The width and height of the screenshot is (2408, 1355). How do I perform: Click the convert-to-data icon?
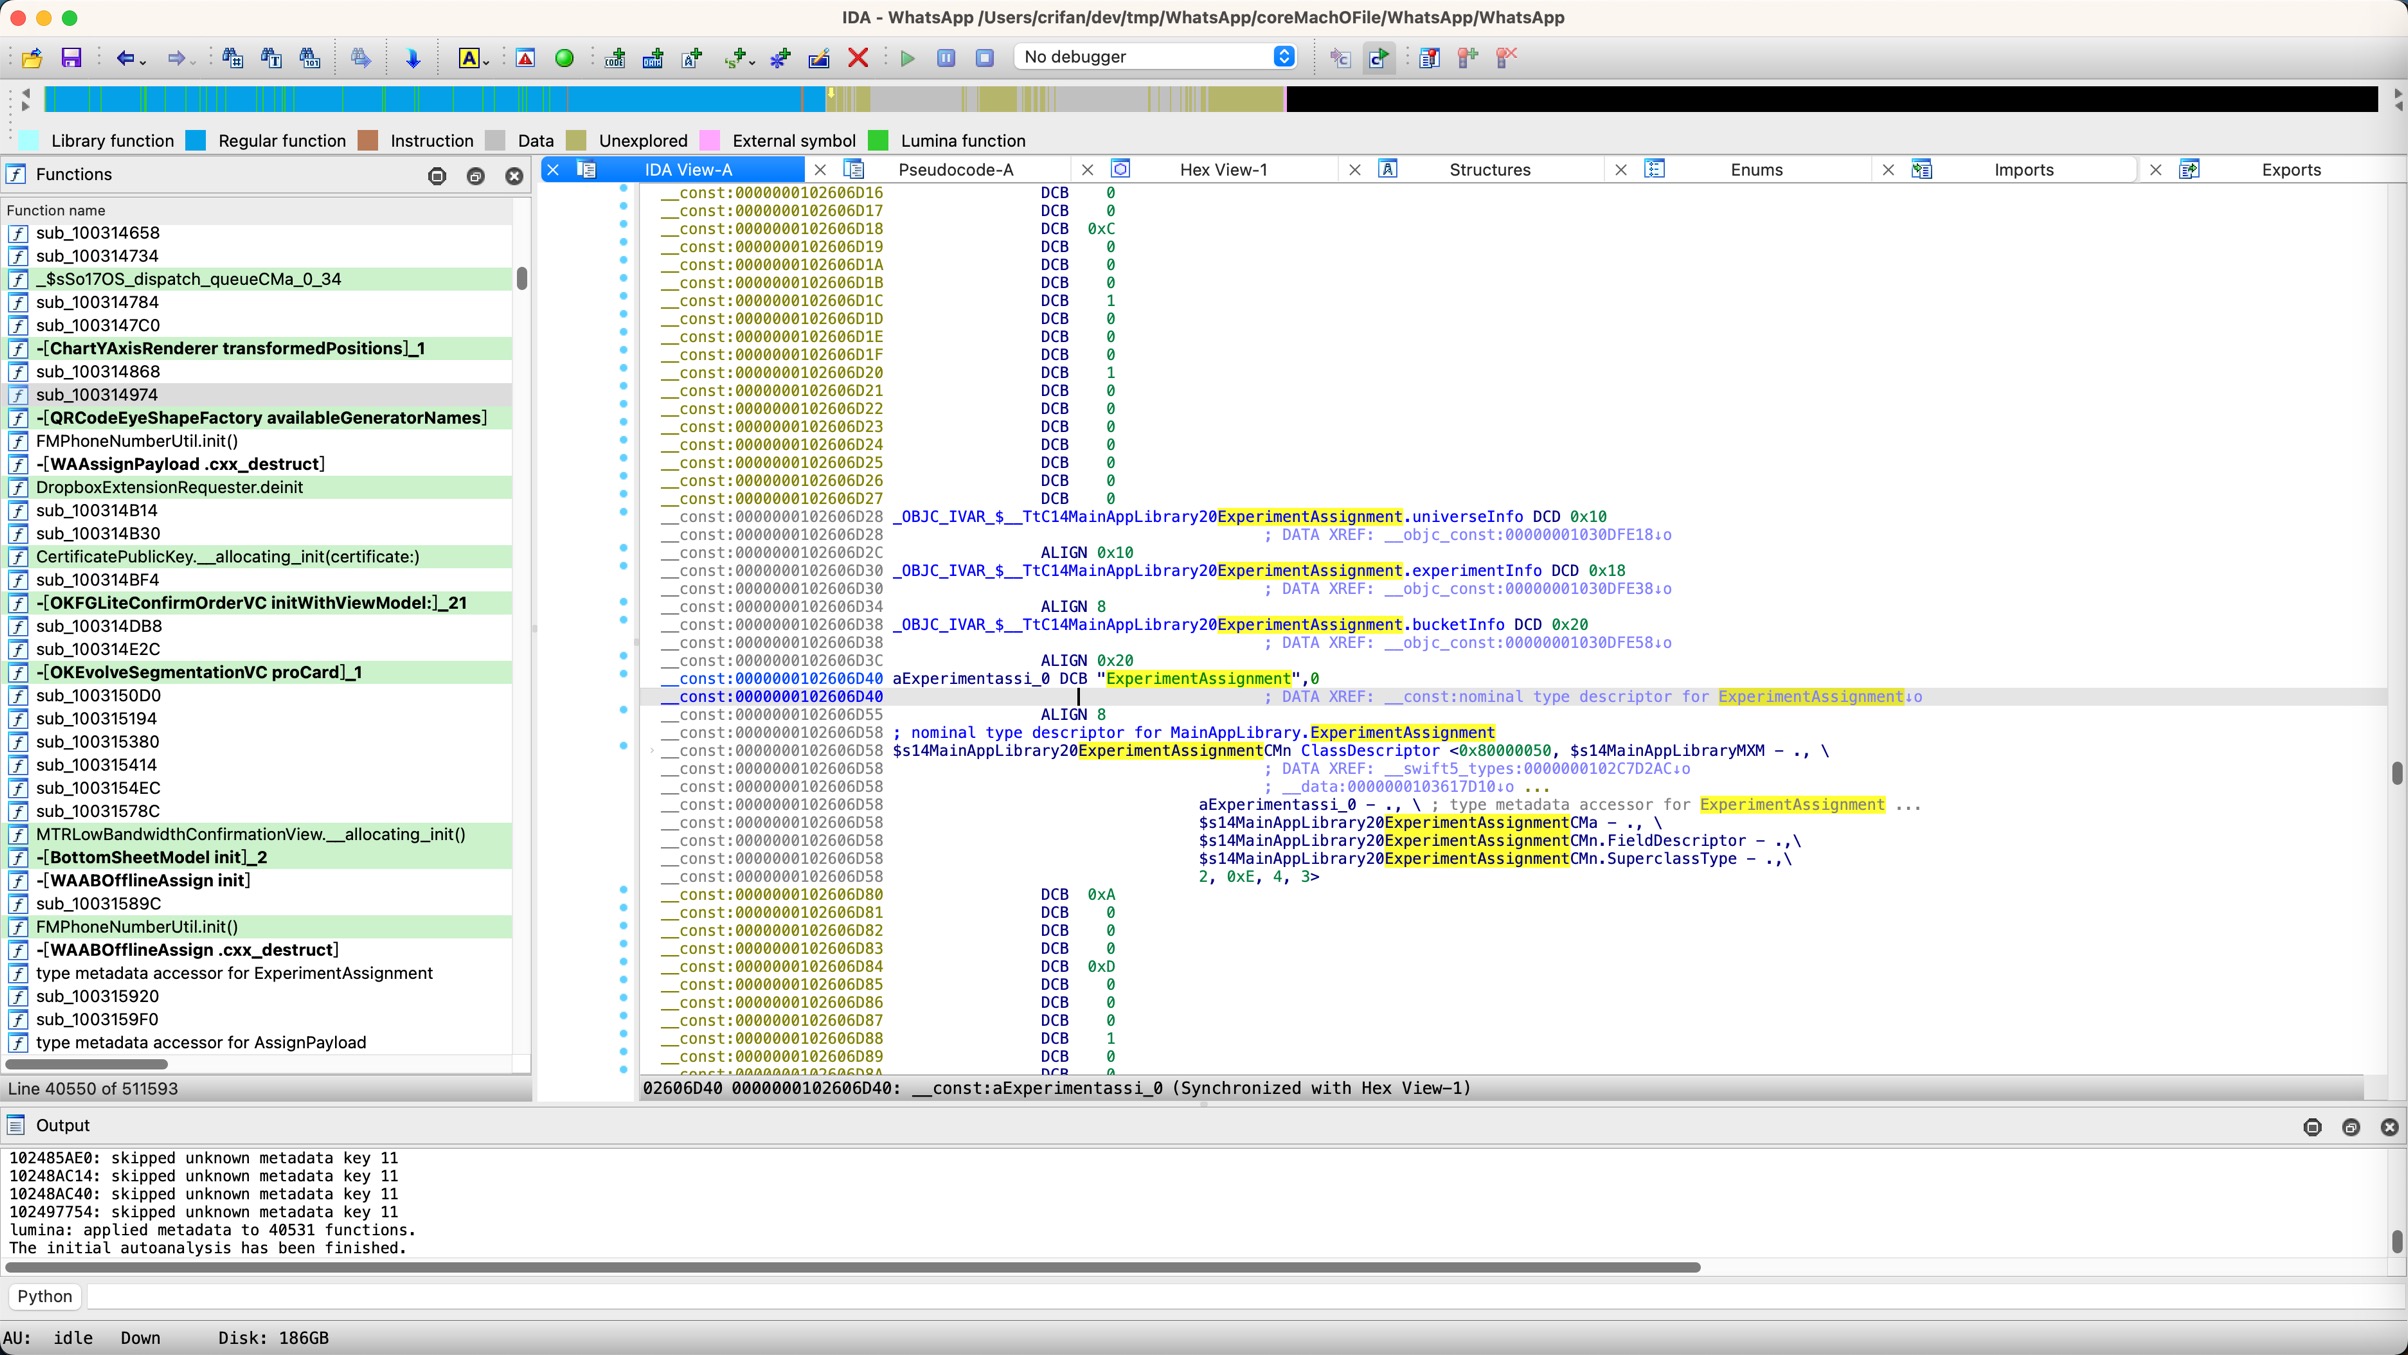coord(653,58)
